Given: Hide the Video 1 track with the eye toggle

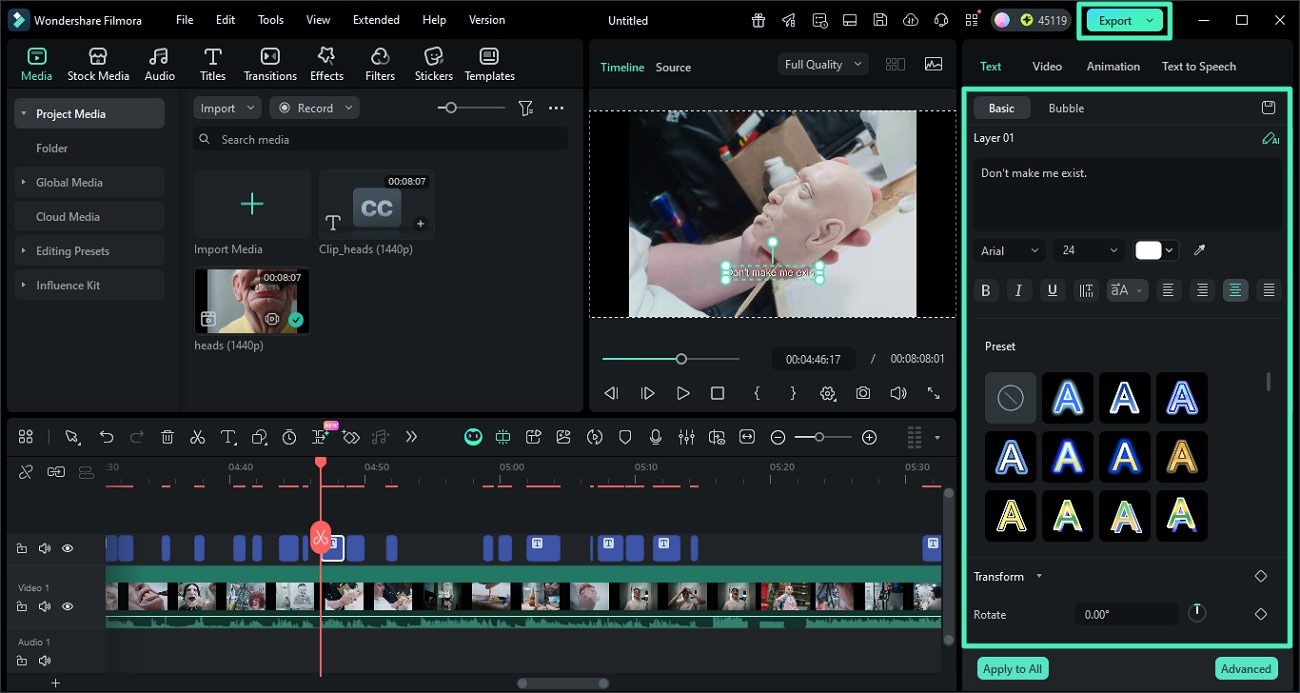Looking at the screenshot, I should tap(67, 606).
